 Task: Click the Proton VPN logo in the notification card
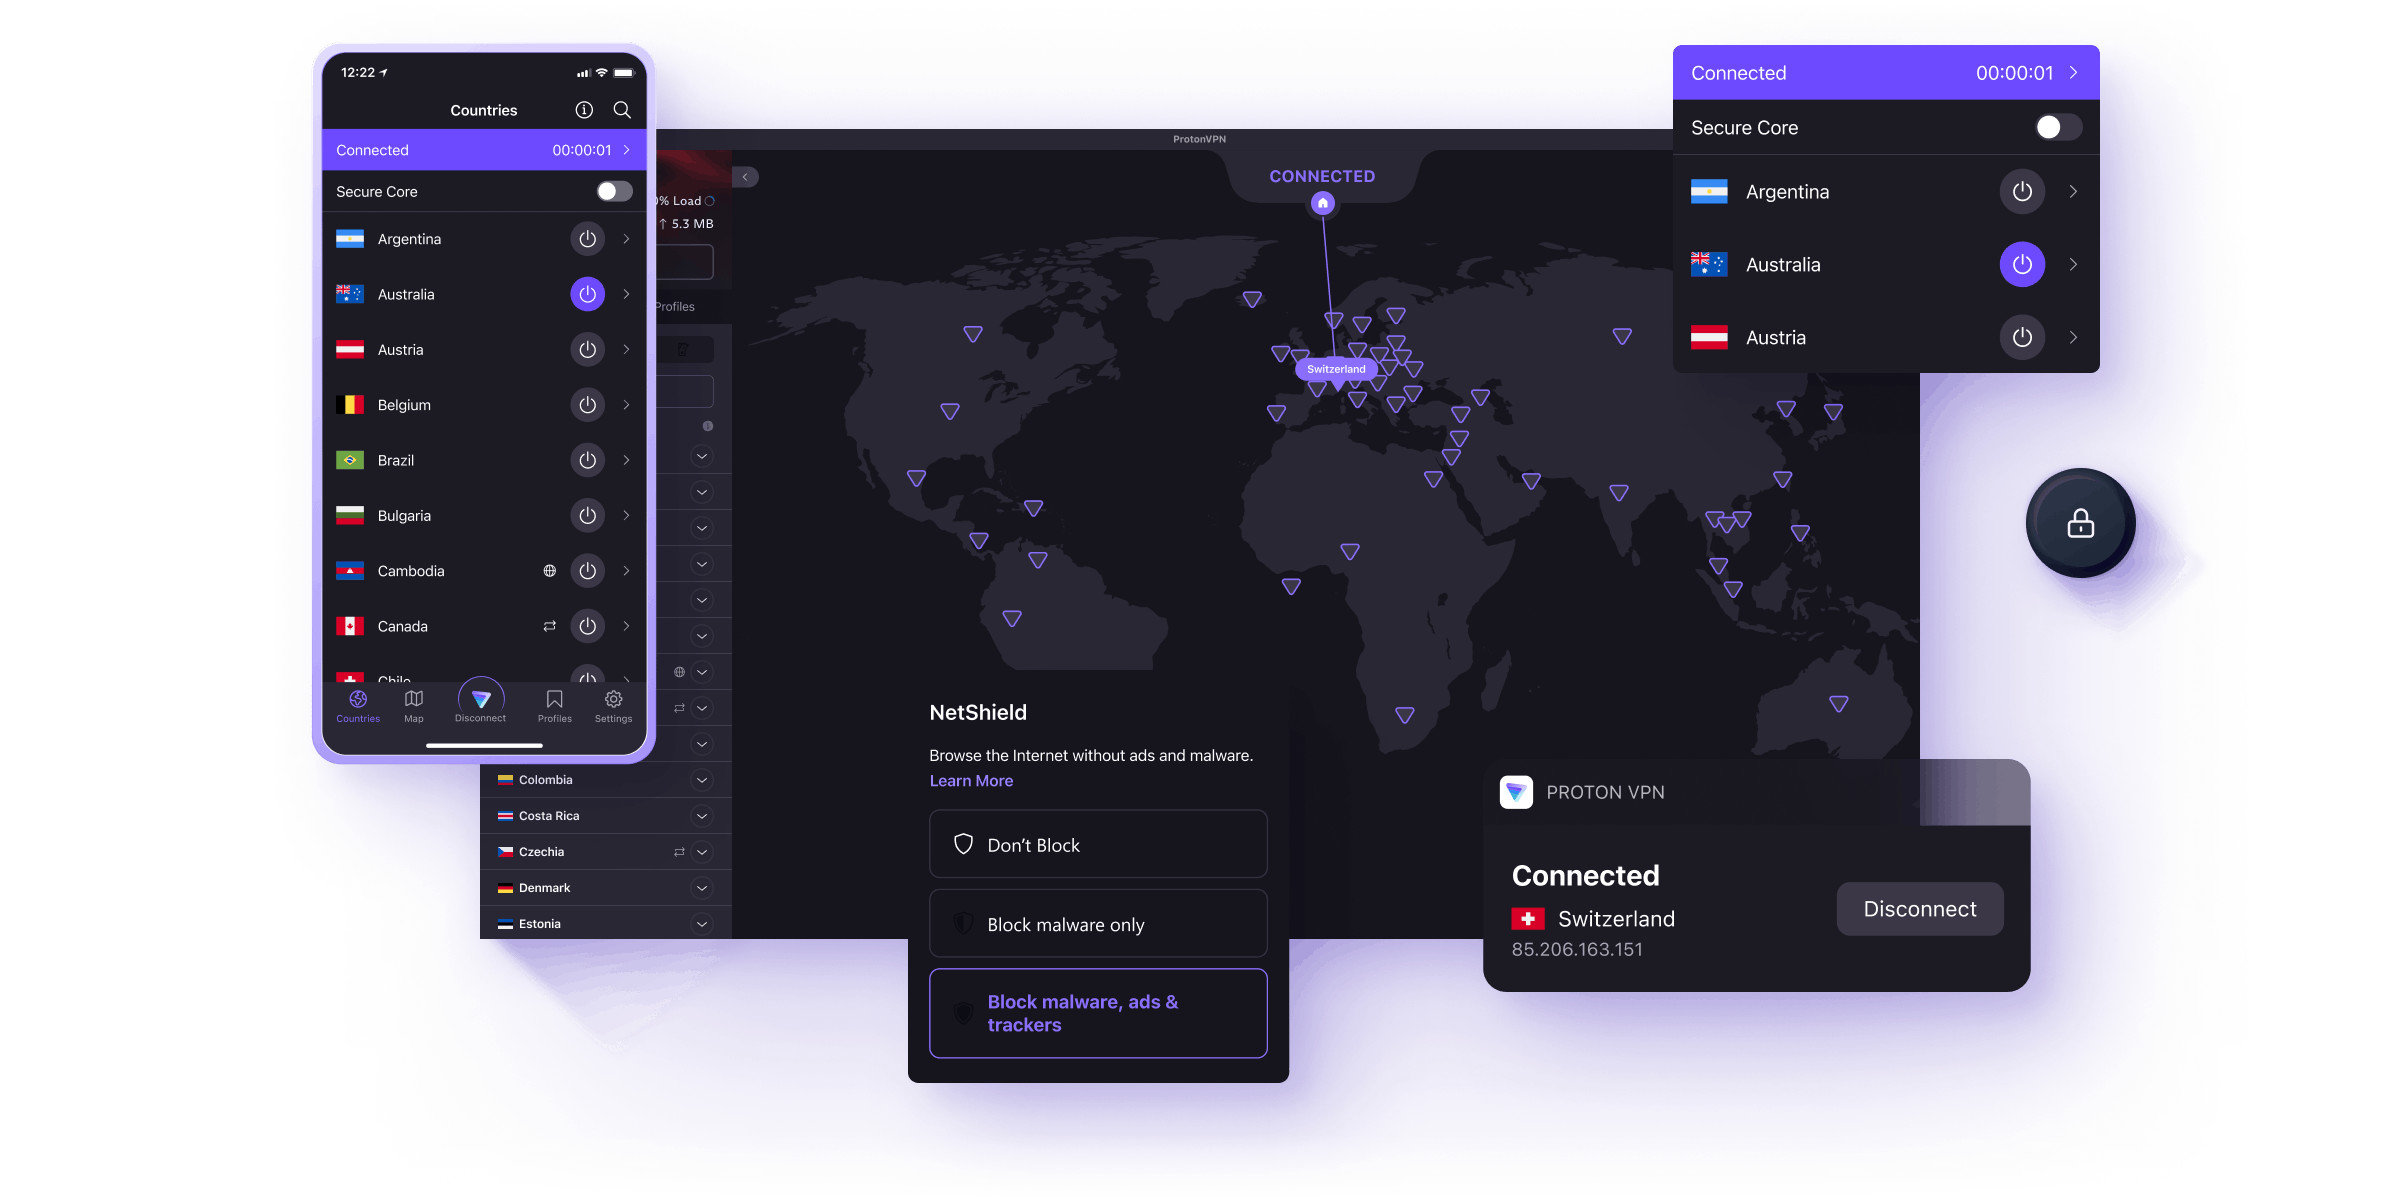click(1516, 792)
